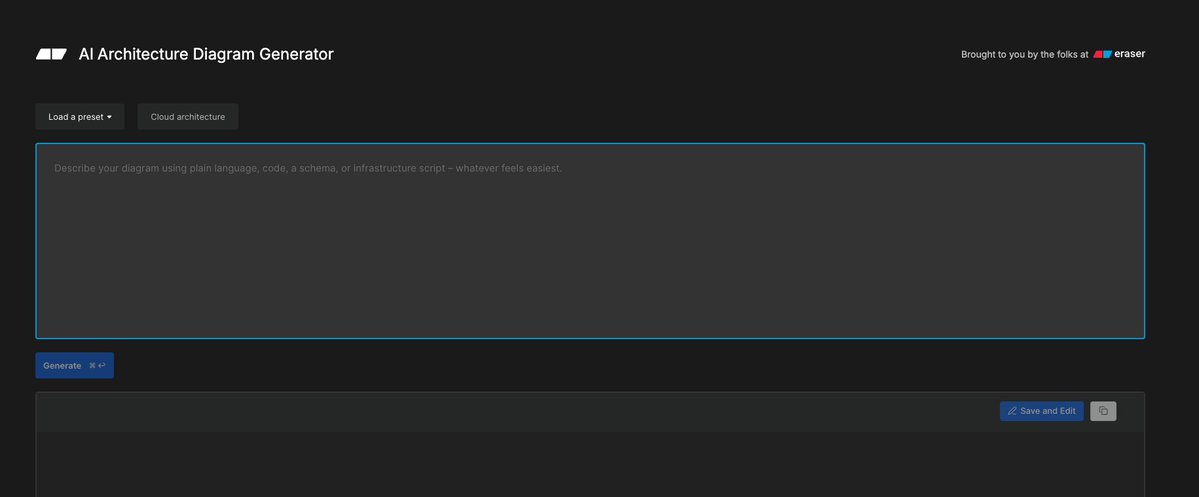Focus the diagram description text area
Viewport: 1199px width, 497px height.
tap(590, 241)
